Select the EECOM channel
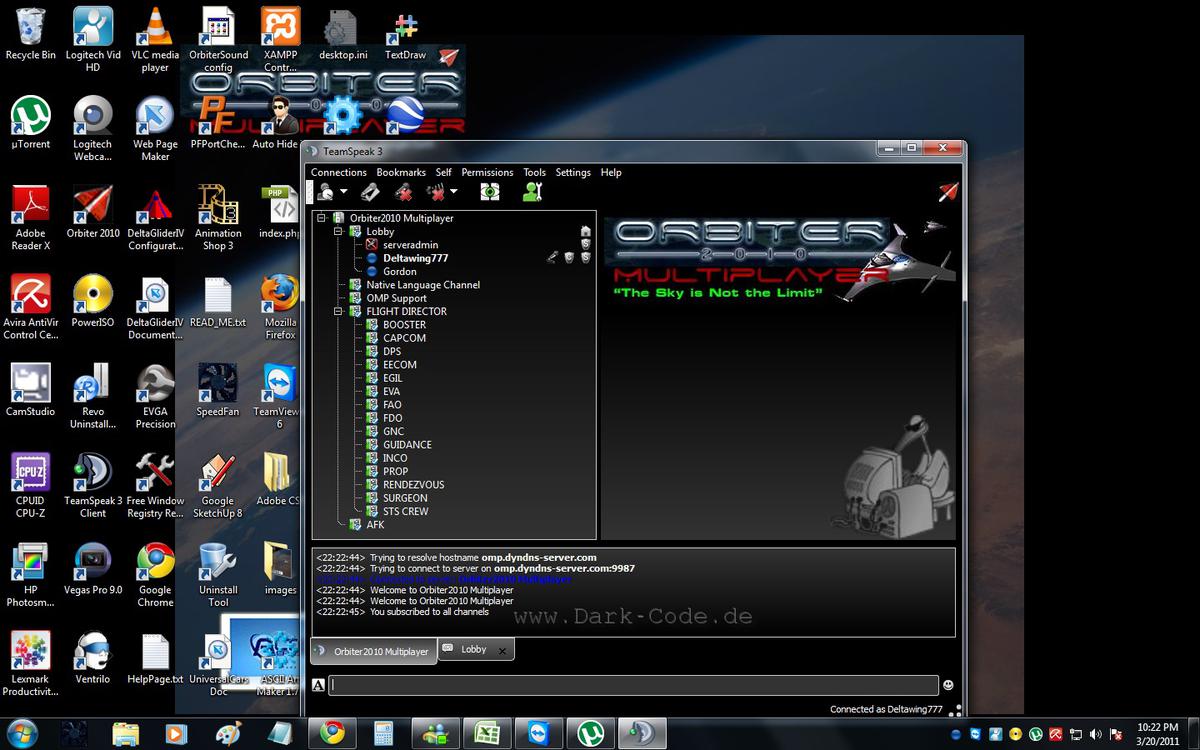The image size is (1200, 750). 399,365
